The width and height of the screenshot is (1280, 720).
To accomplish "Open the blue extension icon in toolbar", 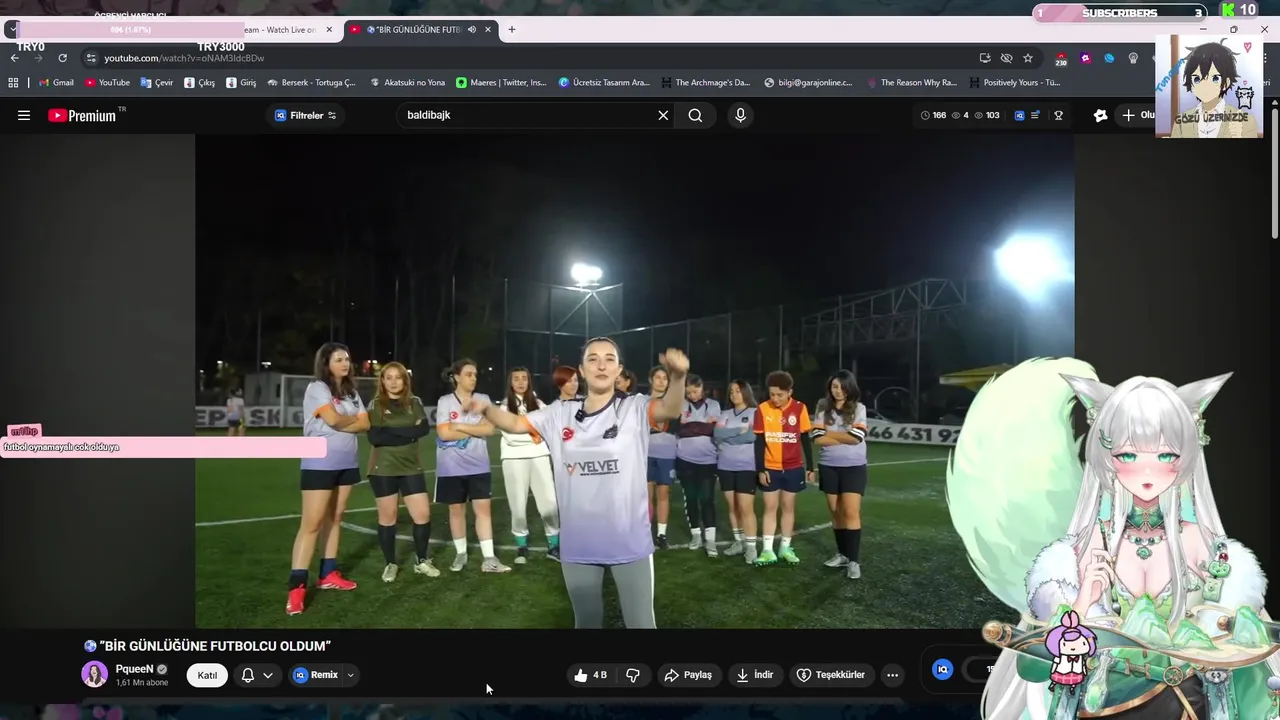I will [1109, 58].
